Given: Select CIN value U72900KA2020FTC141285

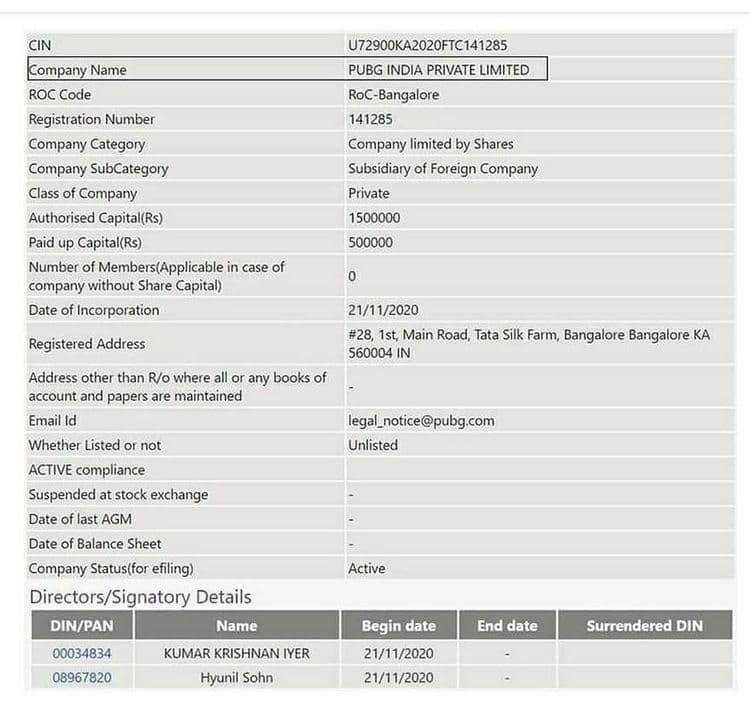Looking at the screenshot, I should click(428, 45).
